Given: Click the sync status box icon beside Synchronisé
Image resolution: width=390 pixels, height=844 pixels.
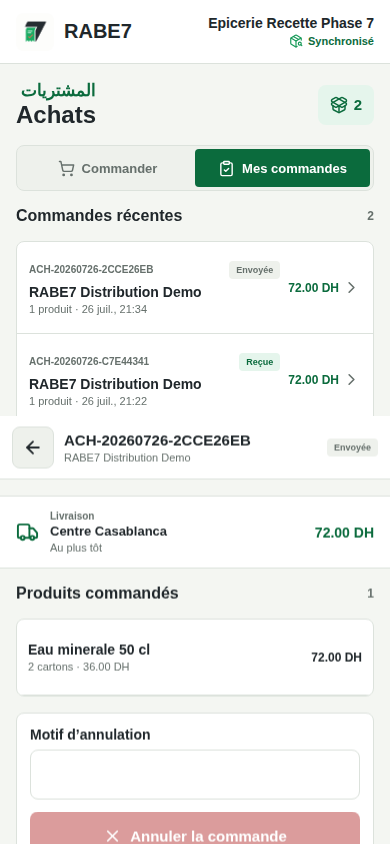Looking at the screenshot, I should click(x=296, y=41).
